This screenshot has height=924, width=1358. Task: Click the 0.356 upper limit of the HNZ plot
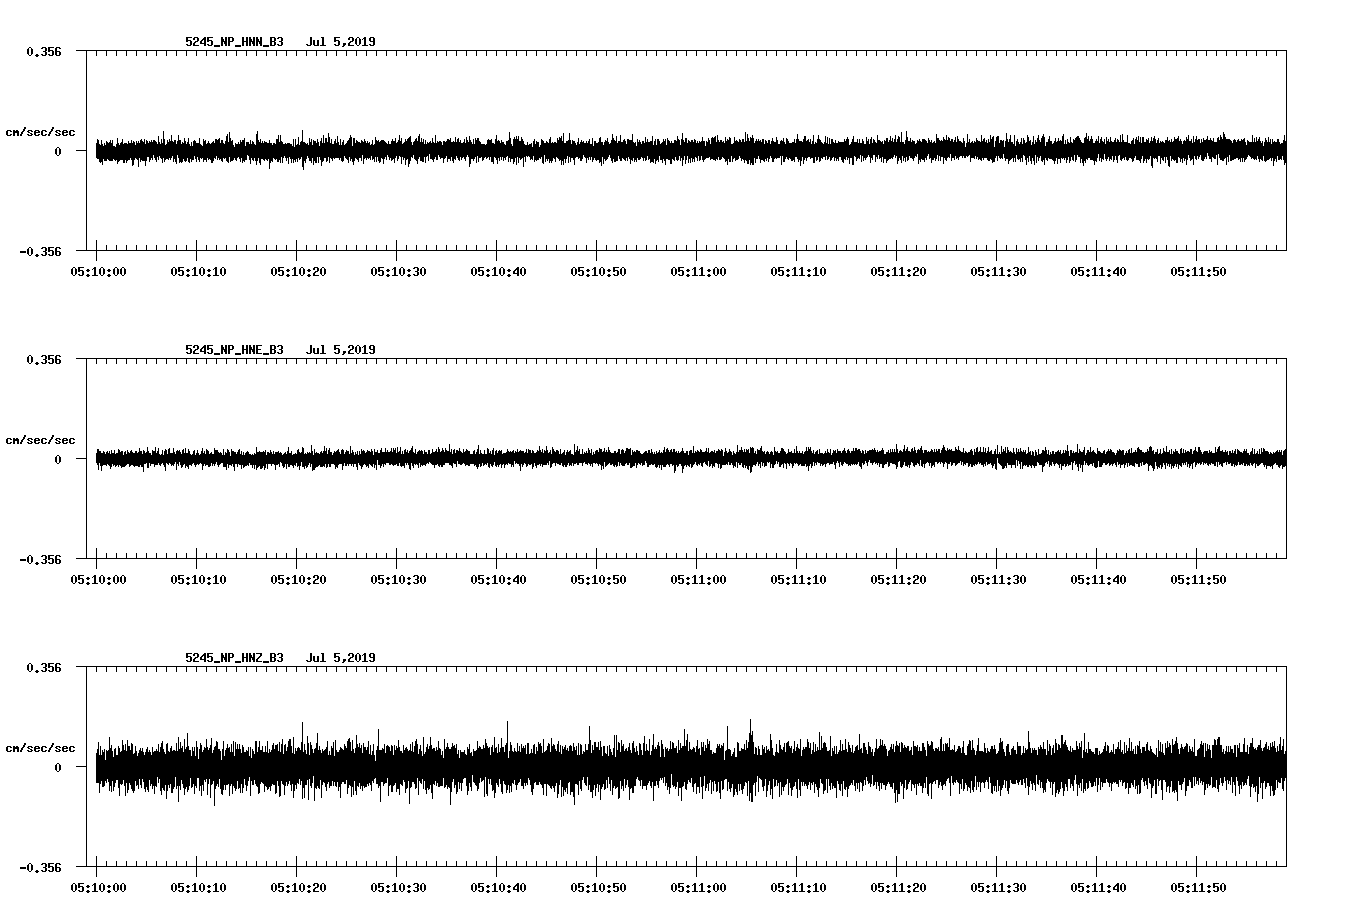pos(43,667)
